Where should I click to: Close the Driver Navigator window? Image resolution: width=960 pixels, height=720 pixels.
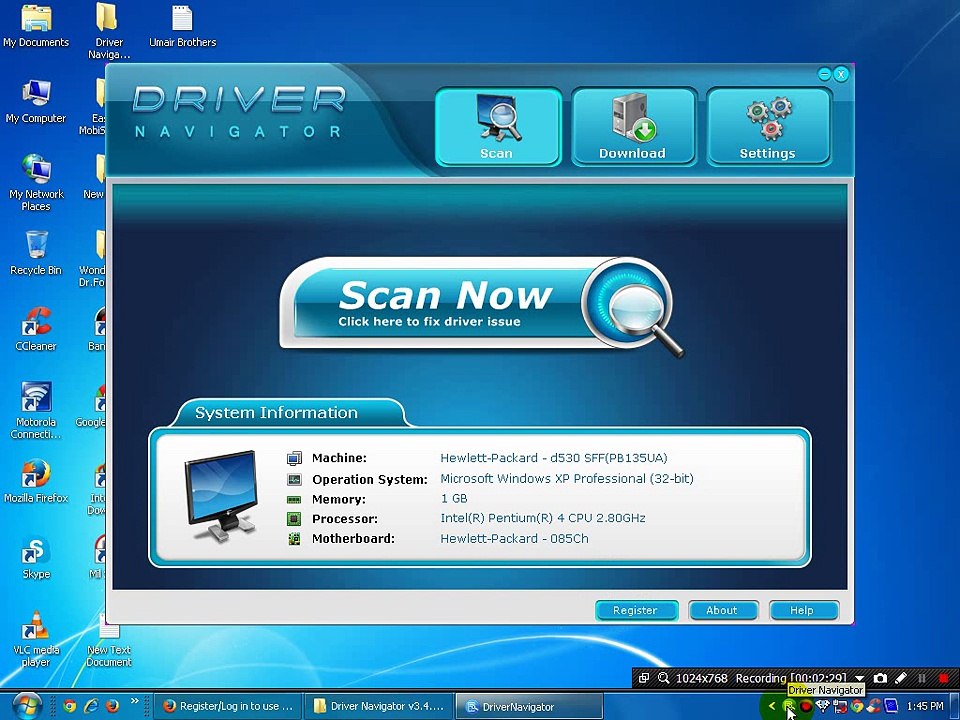tap(841, 75)
